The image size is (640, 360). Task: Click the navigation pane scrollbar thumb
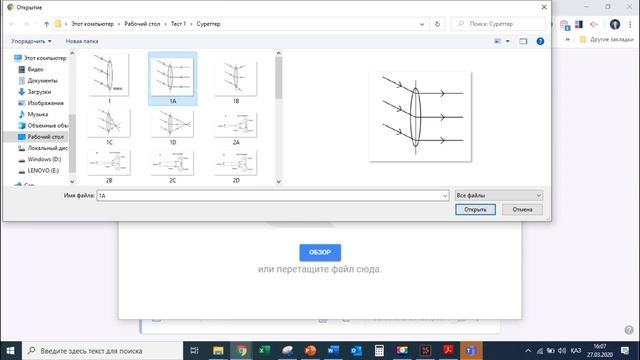pyautogui.click(x=72, y=143)
